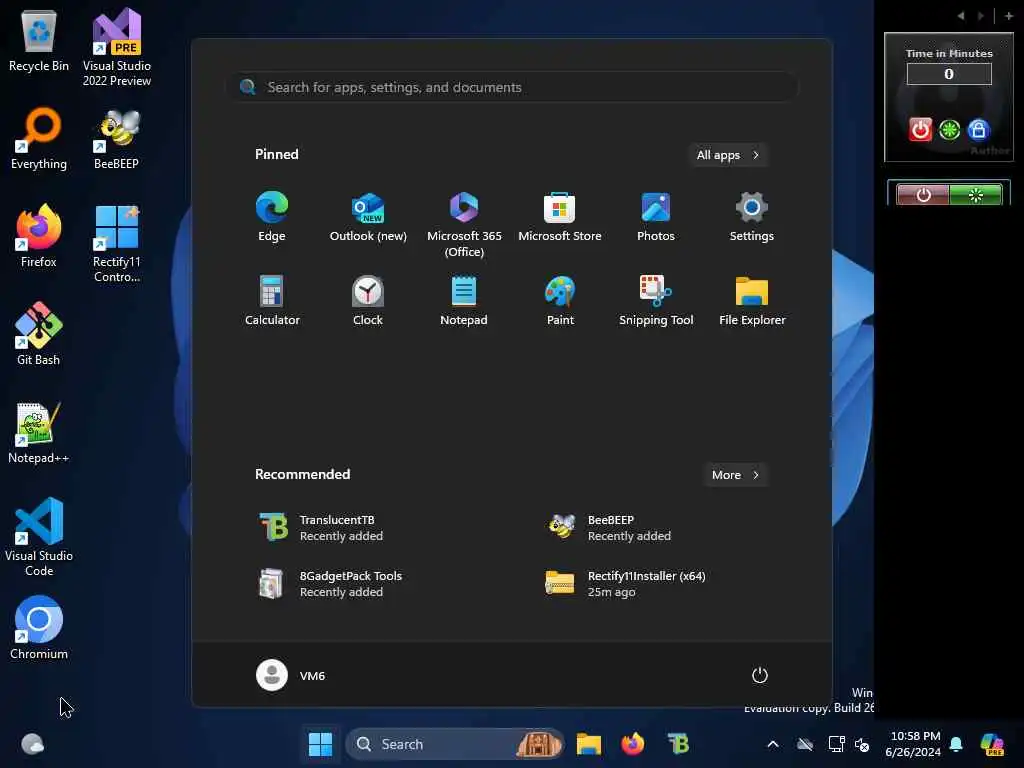Click network icon in system tray

coord(836,744)
